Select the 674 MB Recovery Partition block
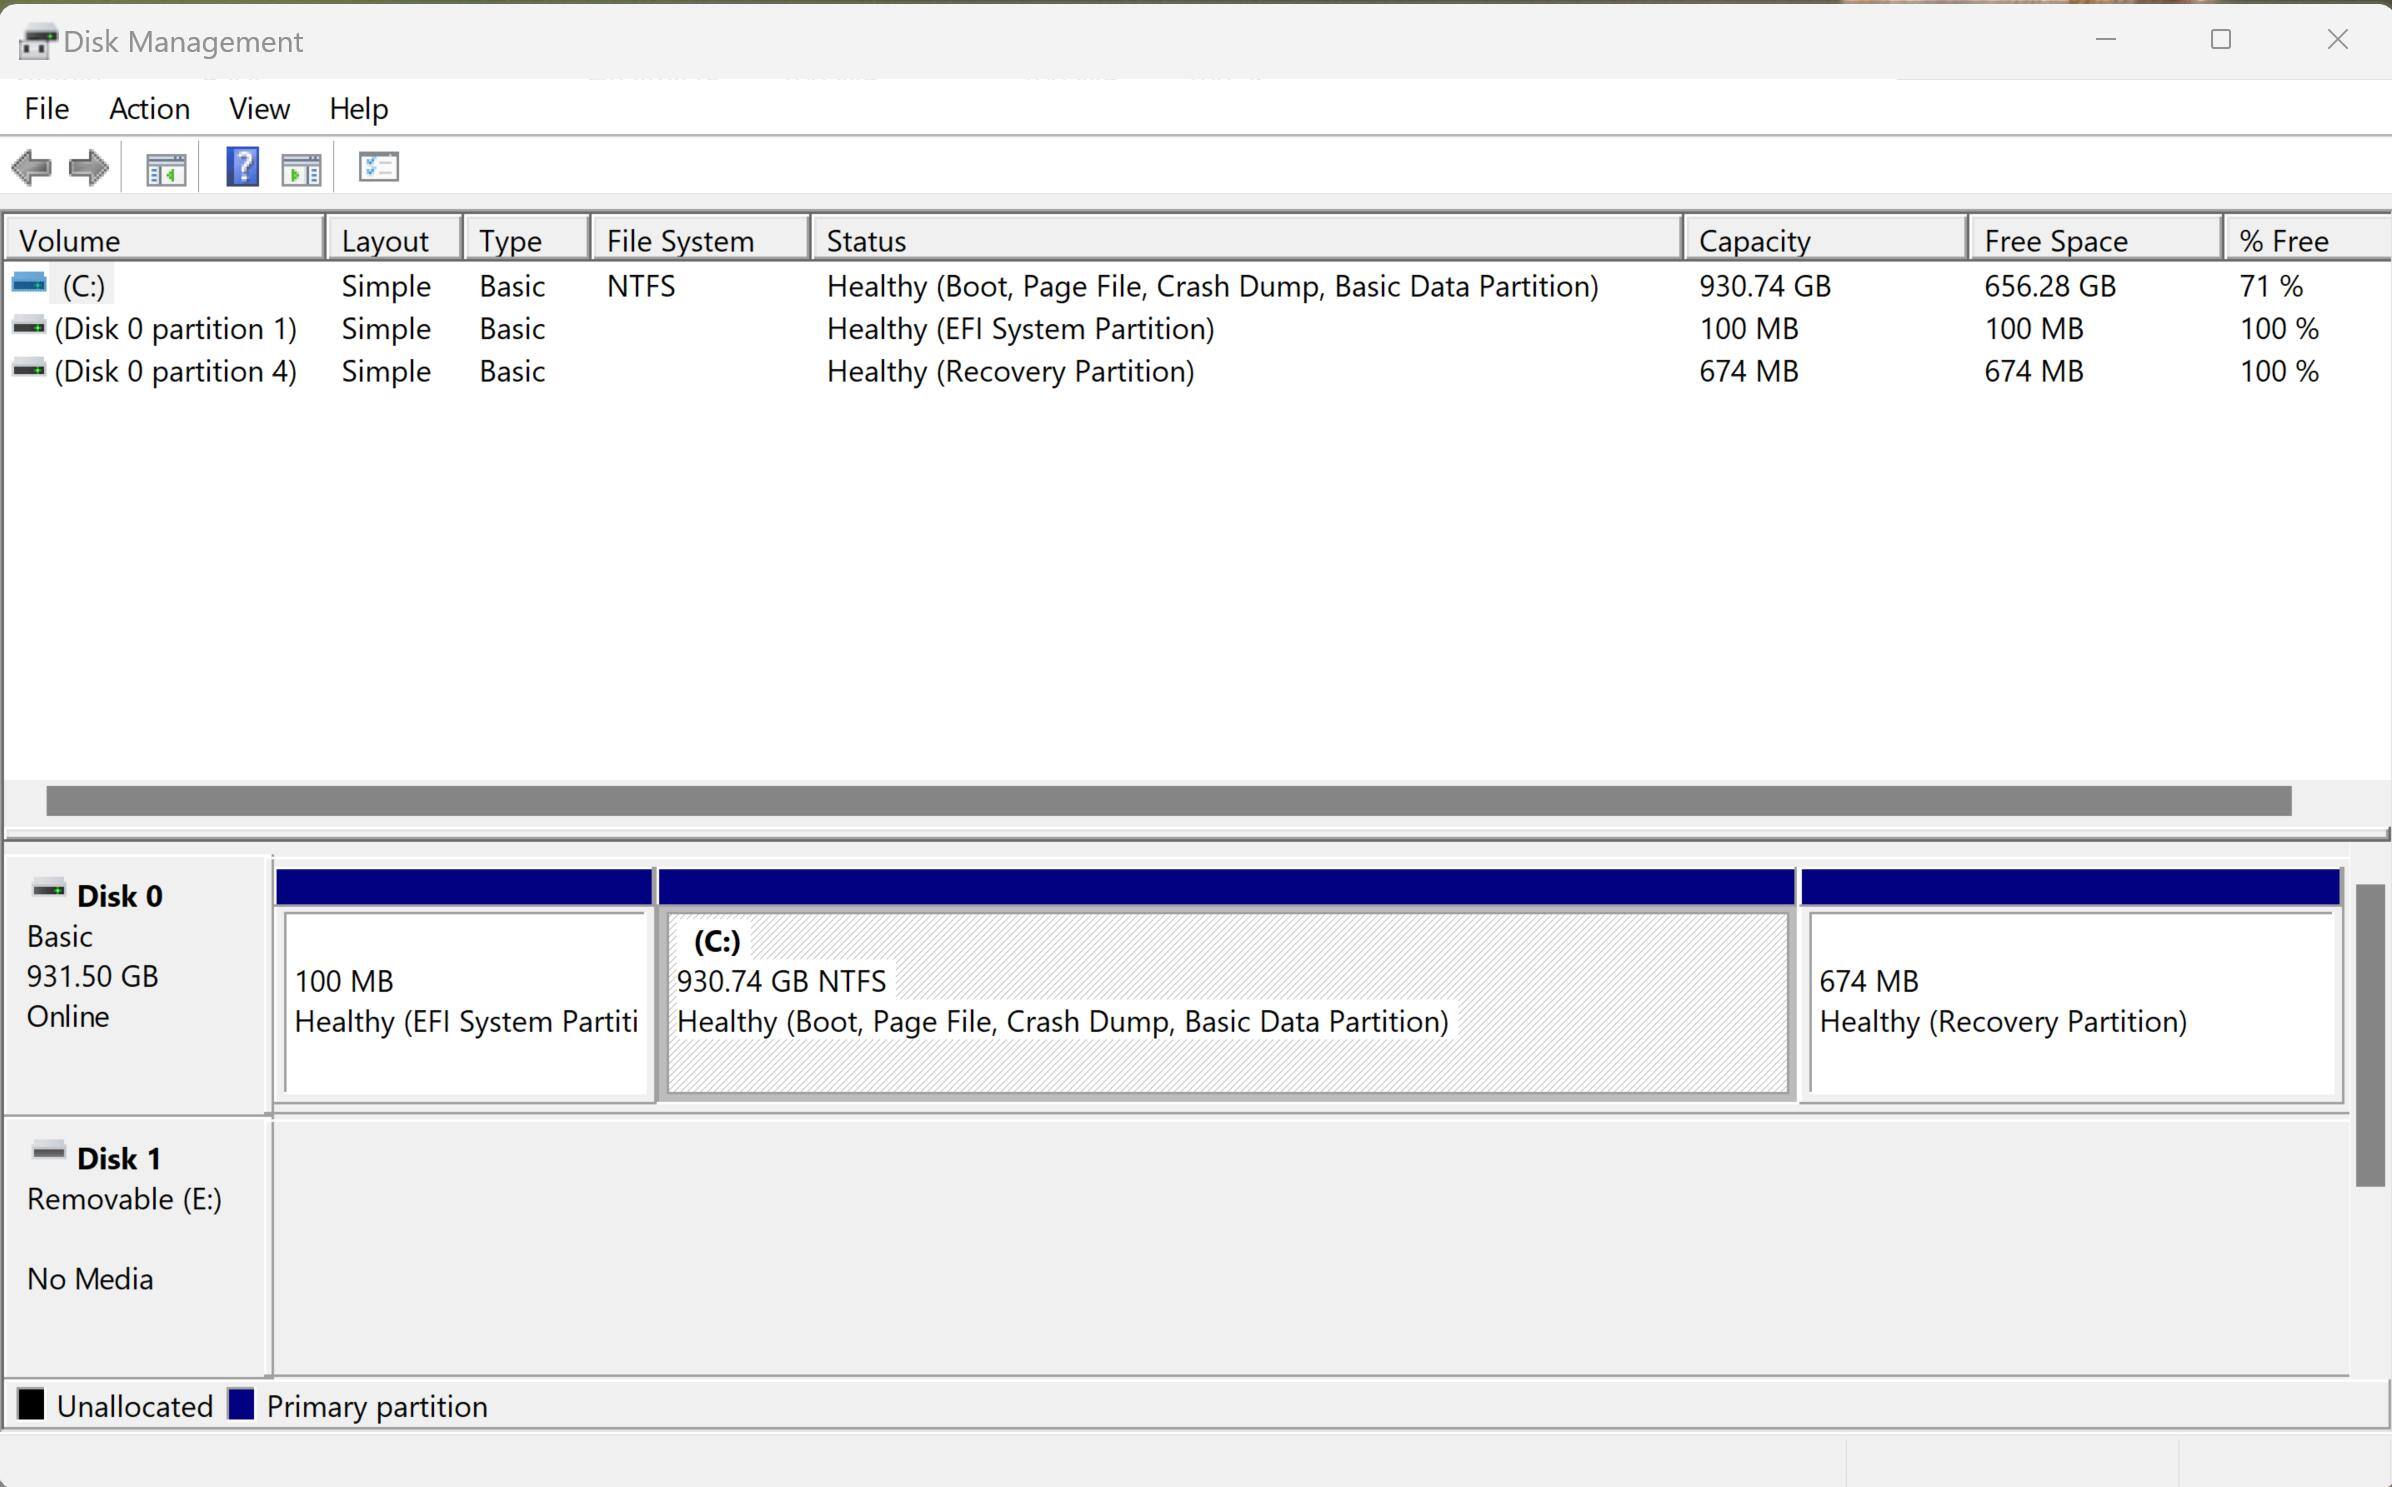Screen dimensions: 2392x1487 [2070, 1000]
